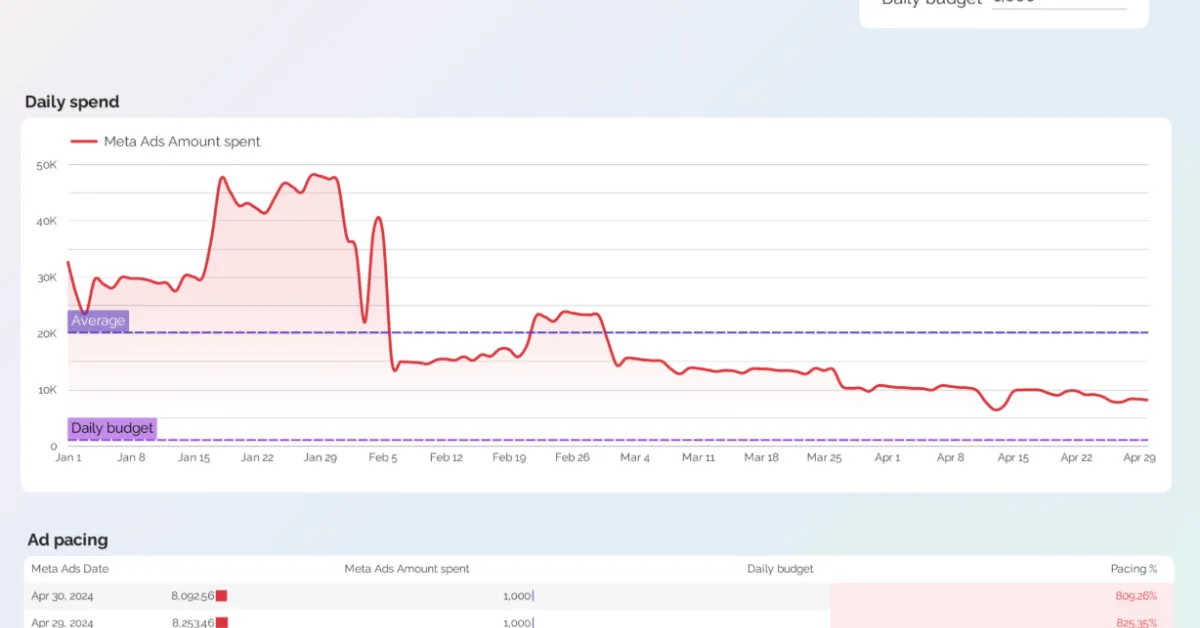Click the purple Average label on the chart
The height and width of the screenshot is (628, 1200).
97,320
